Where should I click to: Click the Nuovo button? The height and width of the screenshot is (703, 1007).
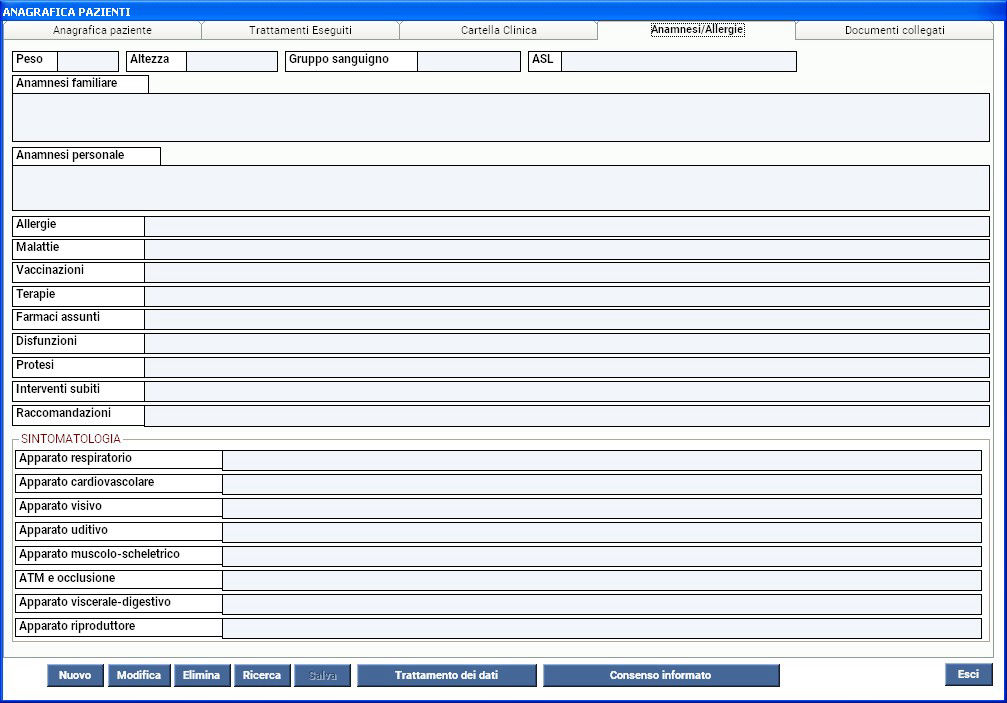coord(75,675)
